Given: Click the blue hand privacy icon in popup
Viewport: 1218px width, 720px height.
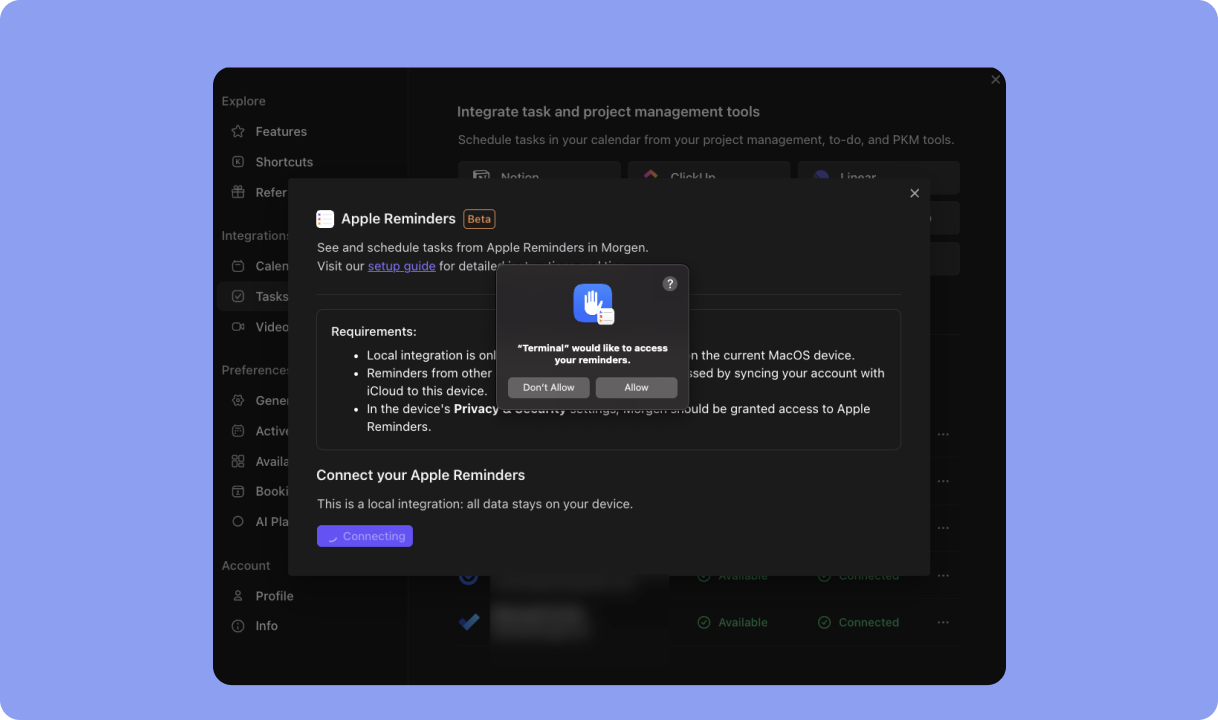Looking at the screenshot, I should pos(593,303).
